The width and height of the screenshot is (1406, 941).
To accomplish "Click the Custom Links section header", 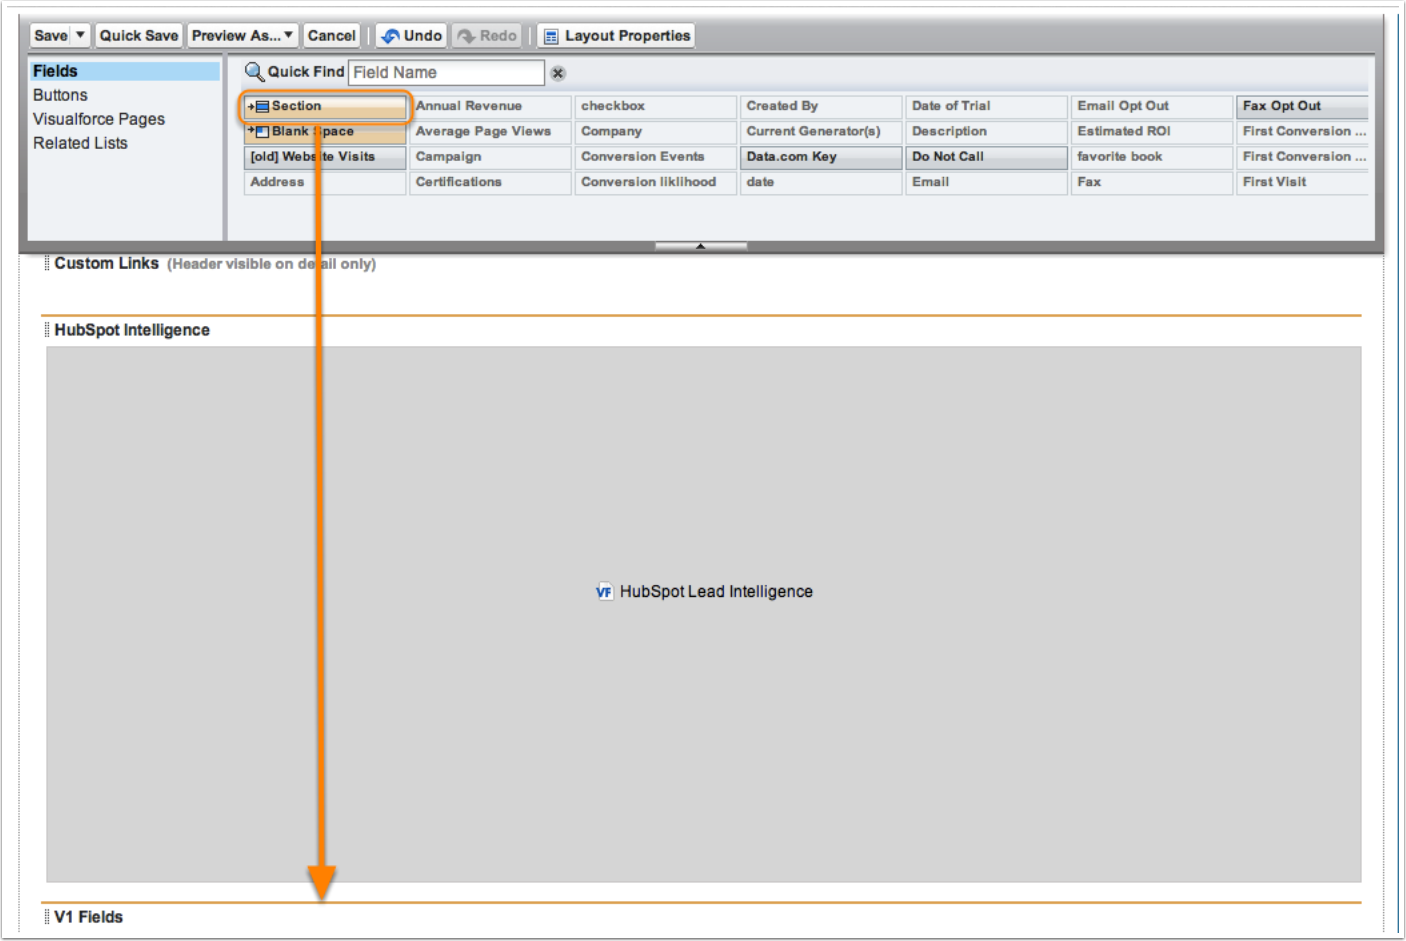I will coord(107,264).
